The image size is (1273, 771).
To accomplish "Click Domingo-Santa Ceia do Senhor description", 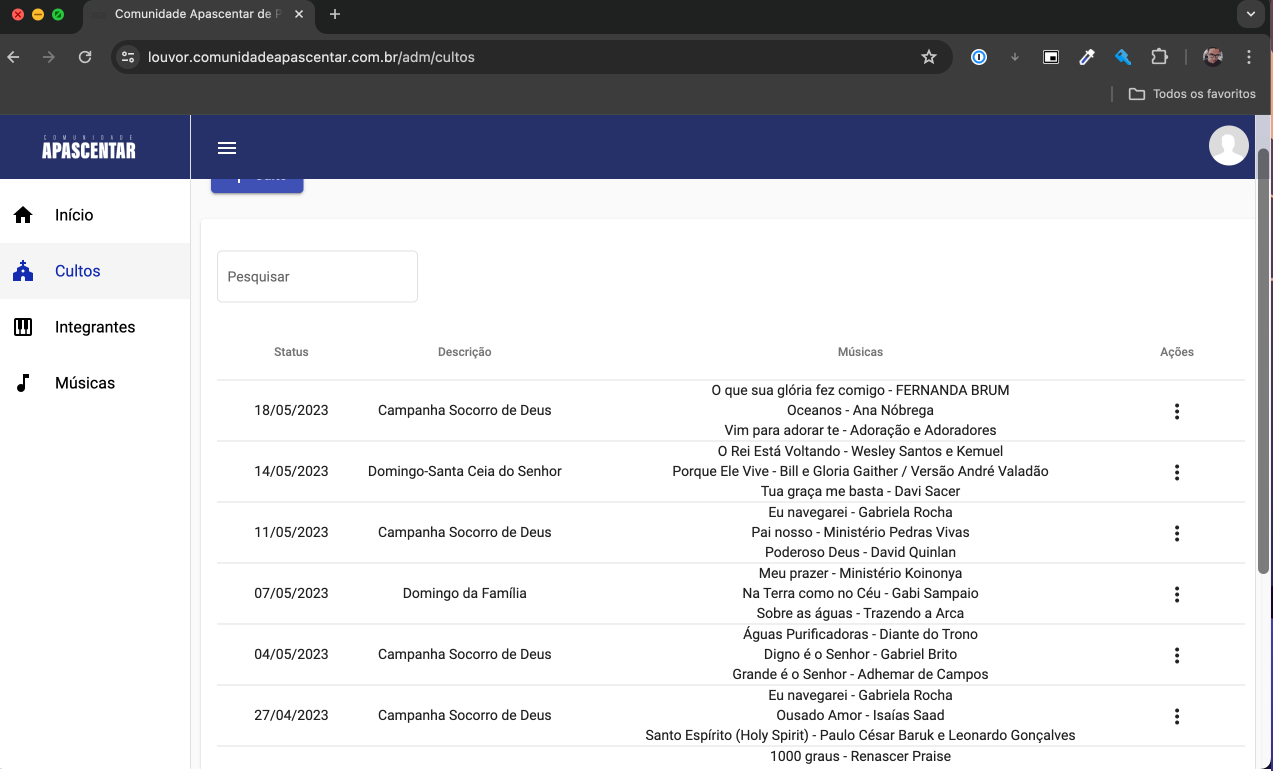I will (465, 471).
